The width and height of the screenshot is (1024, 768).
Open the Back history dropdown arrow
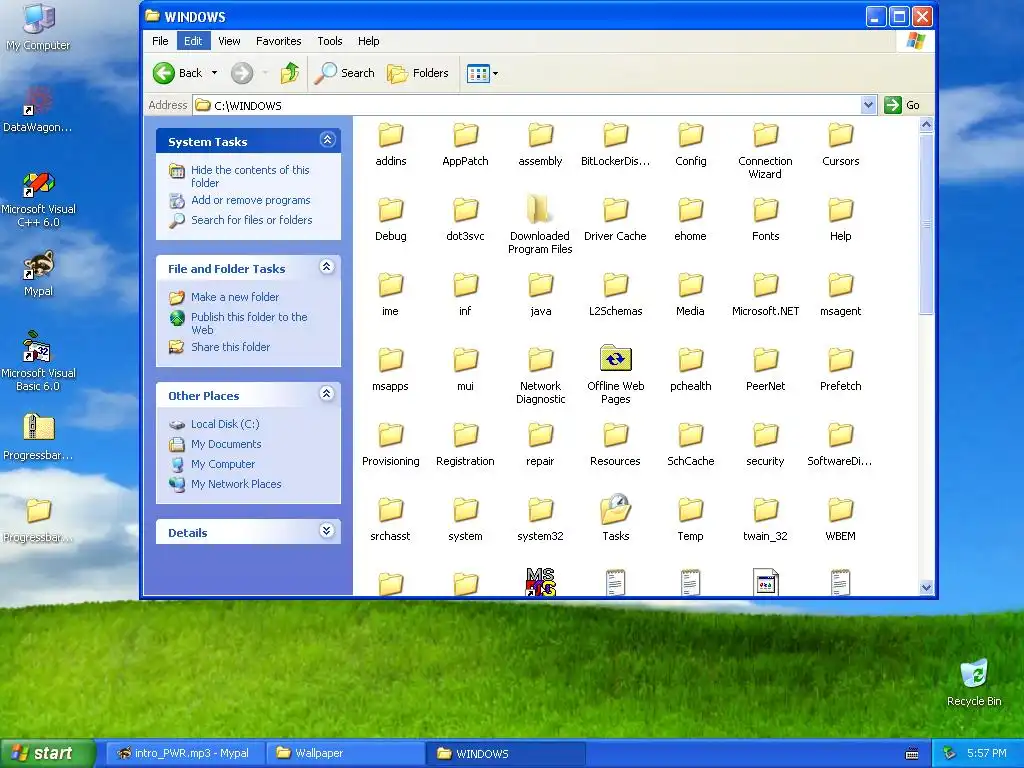click(x=214, y=73)
